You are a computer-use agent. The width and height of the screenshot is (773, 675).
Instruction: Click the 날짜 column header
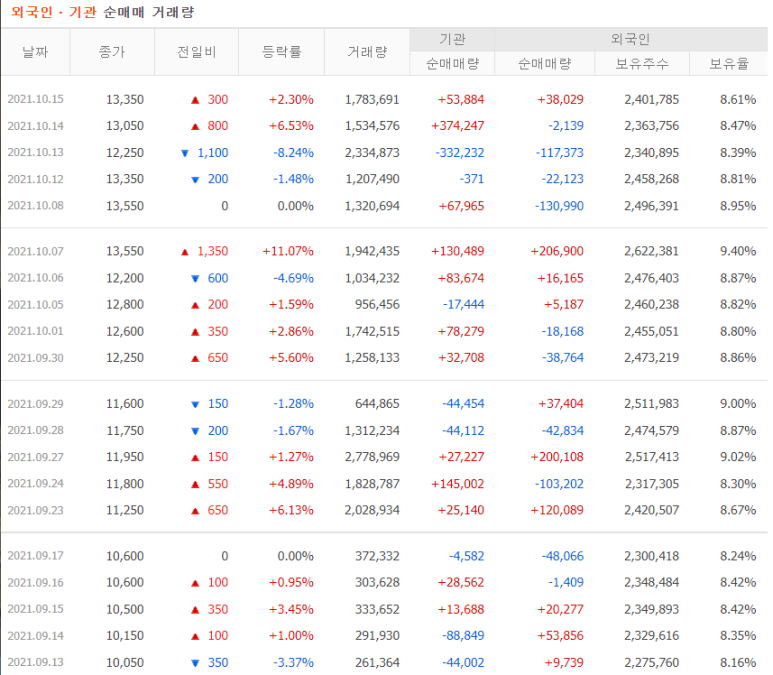coord(35,52)
